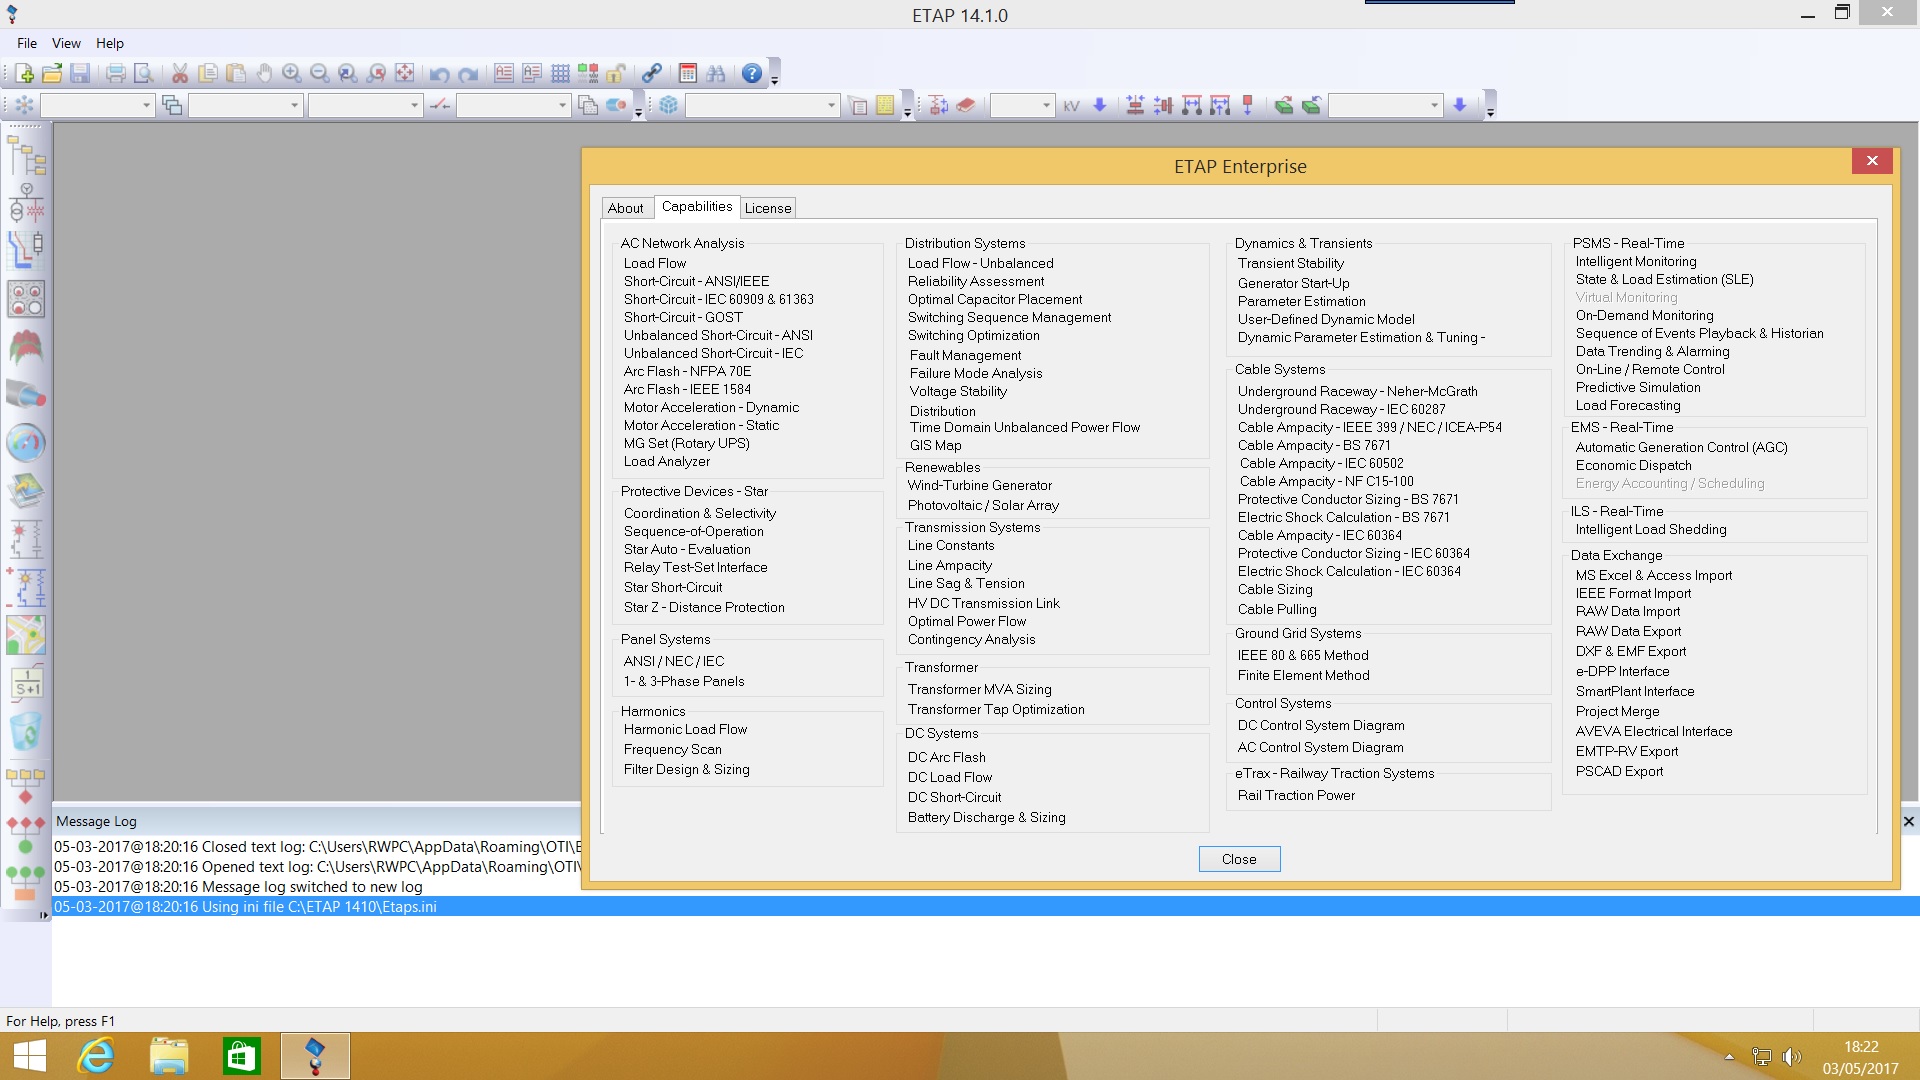Open the small dropdown before the kV label
1920x1080 pixels.
tap(1022, 105)
